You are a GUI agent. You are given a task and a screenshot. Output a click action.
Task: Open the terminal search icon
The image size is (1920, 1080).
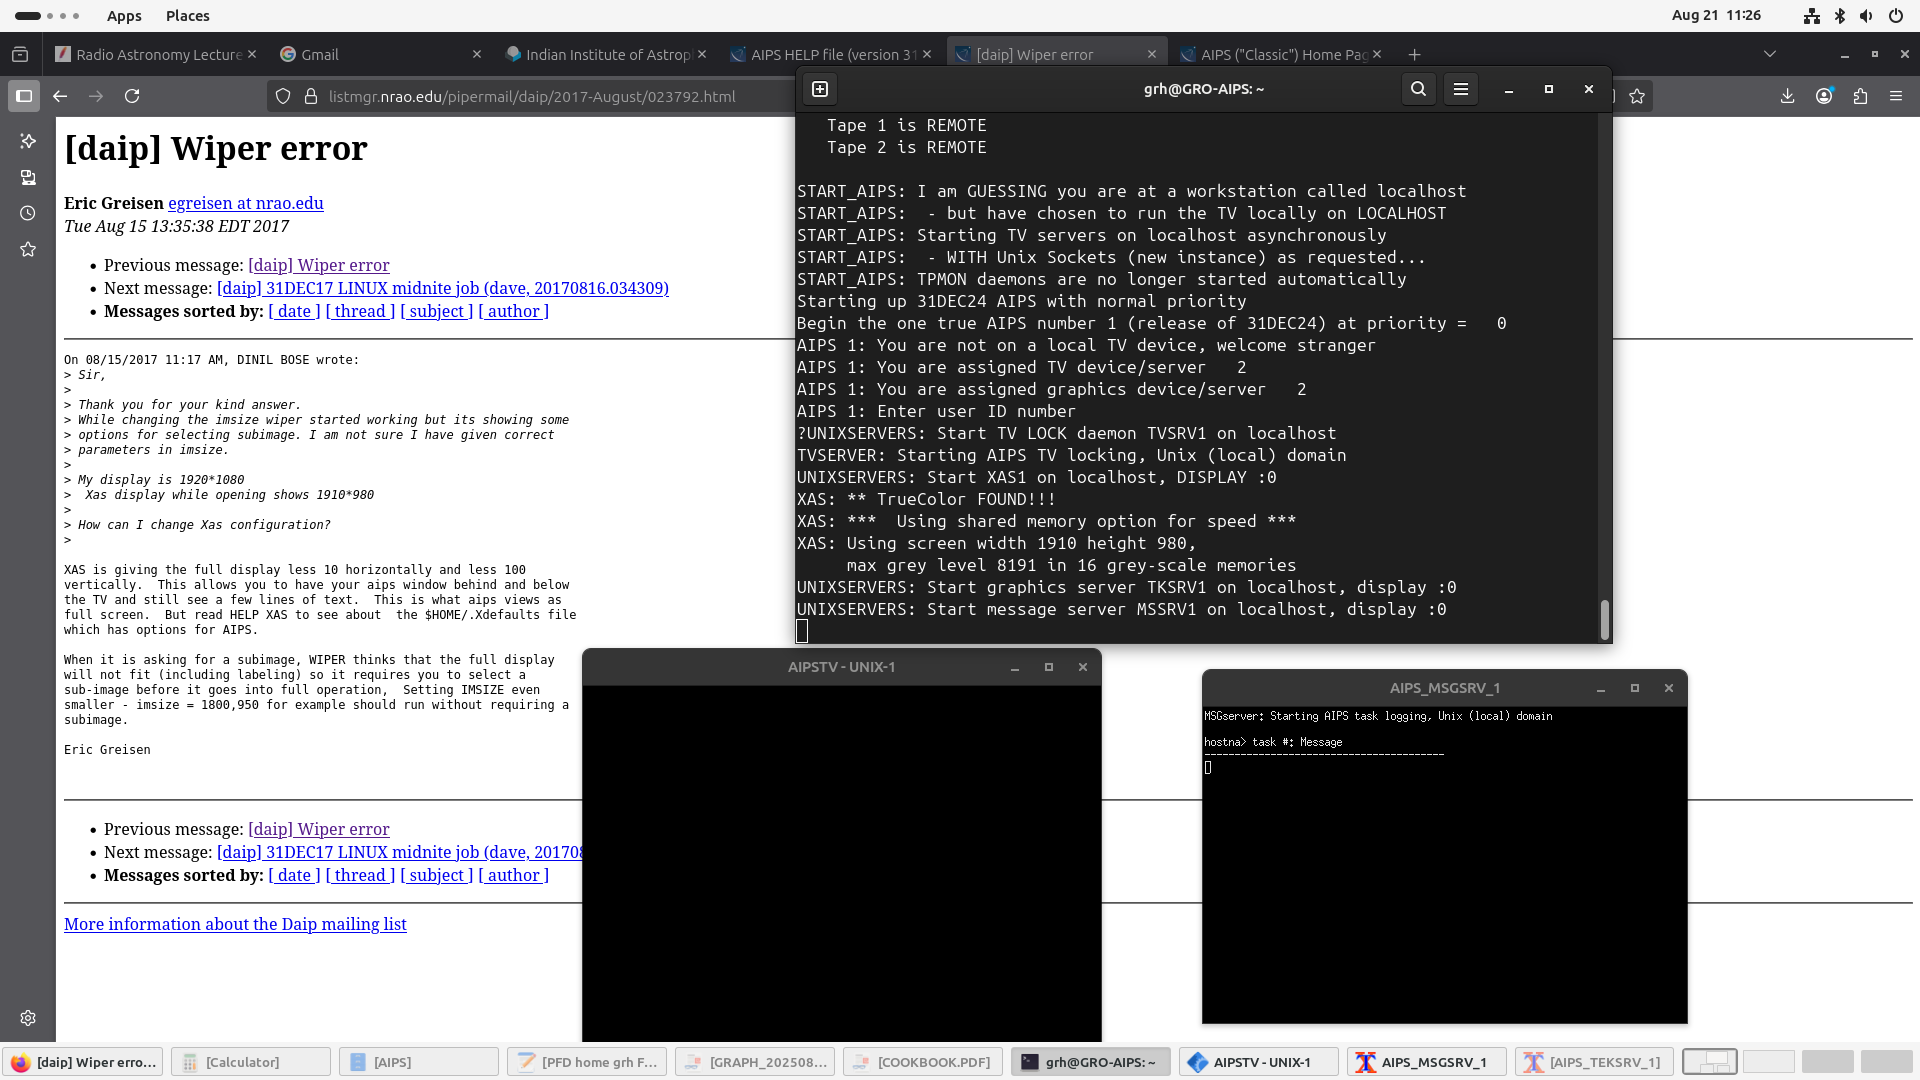(x=1418, y=89)
